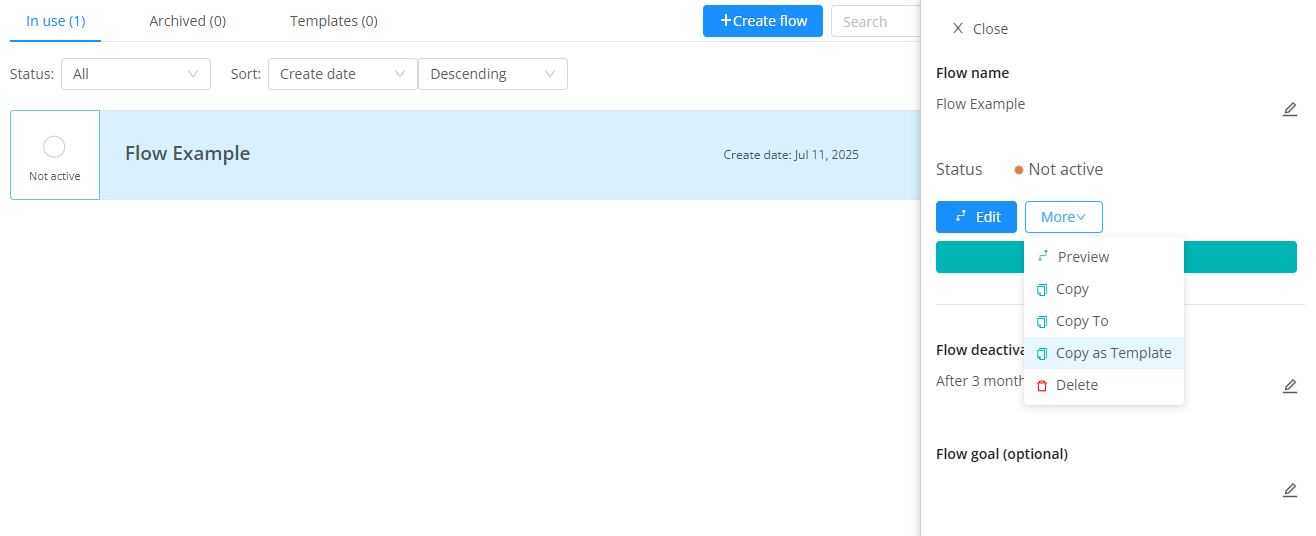Switch to the Archived tab
The height and width of the screenshot is (536, 1316).
(187, 21)
